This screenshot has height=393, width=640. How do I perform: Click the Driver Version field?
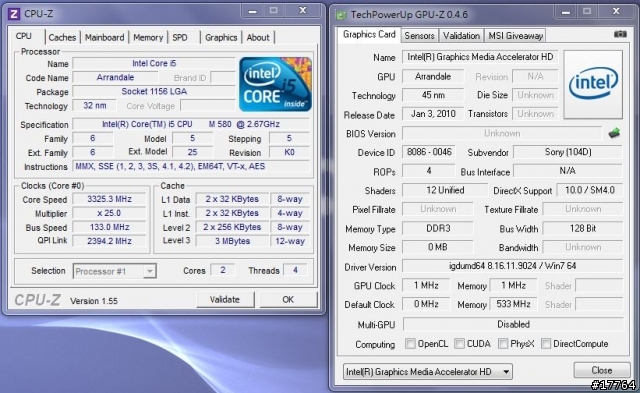pyautogui.click(x=513, y=266)
